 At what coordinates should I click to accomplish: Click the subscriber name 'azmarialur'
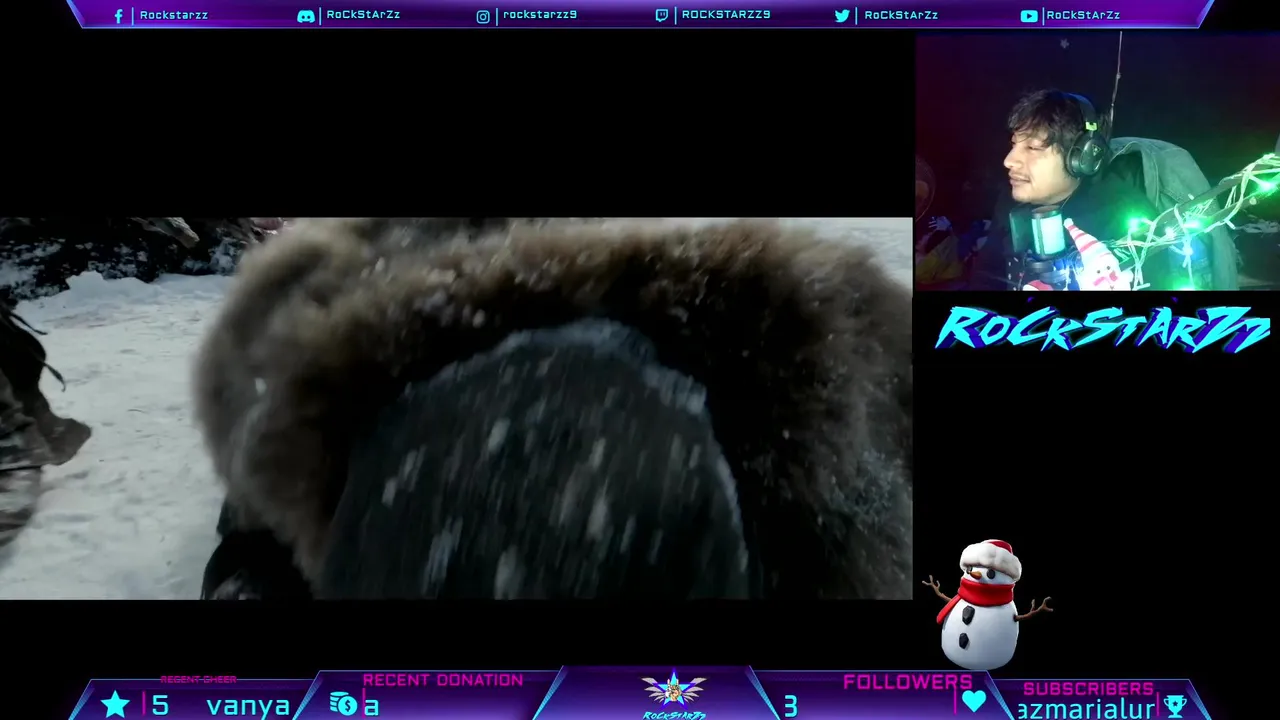(1087, 709)
